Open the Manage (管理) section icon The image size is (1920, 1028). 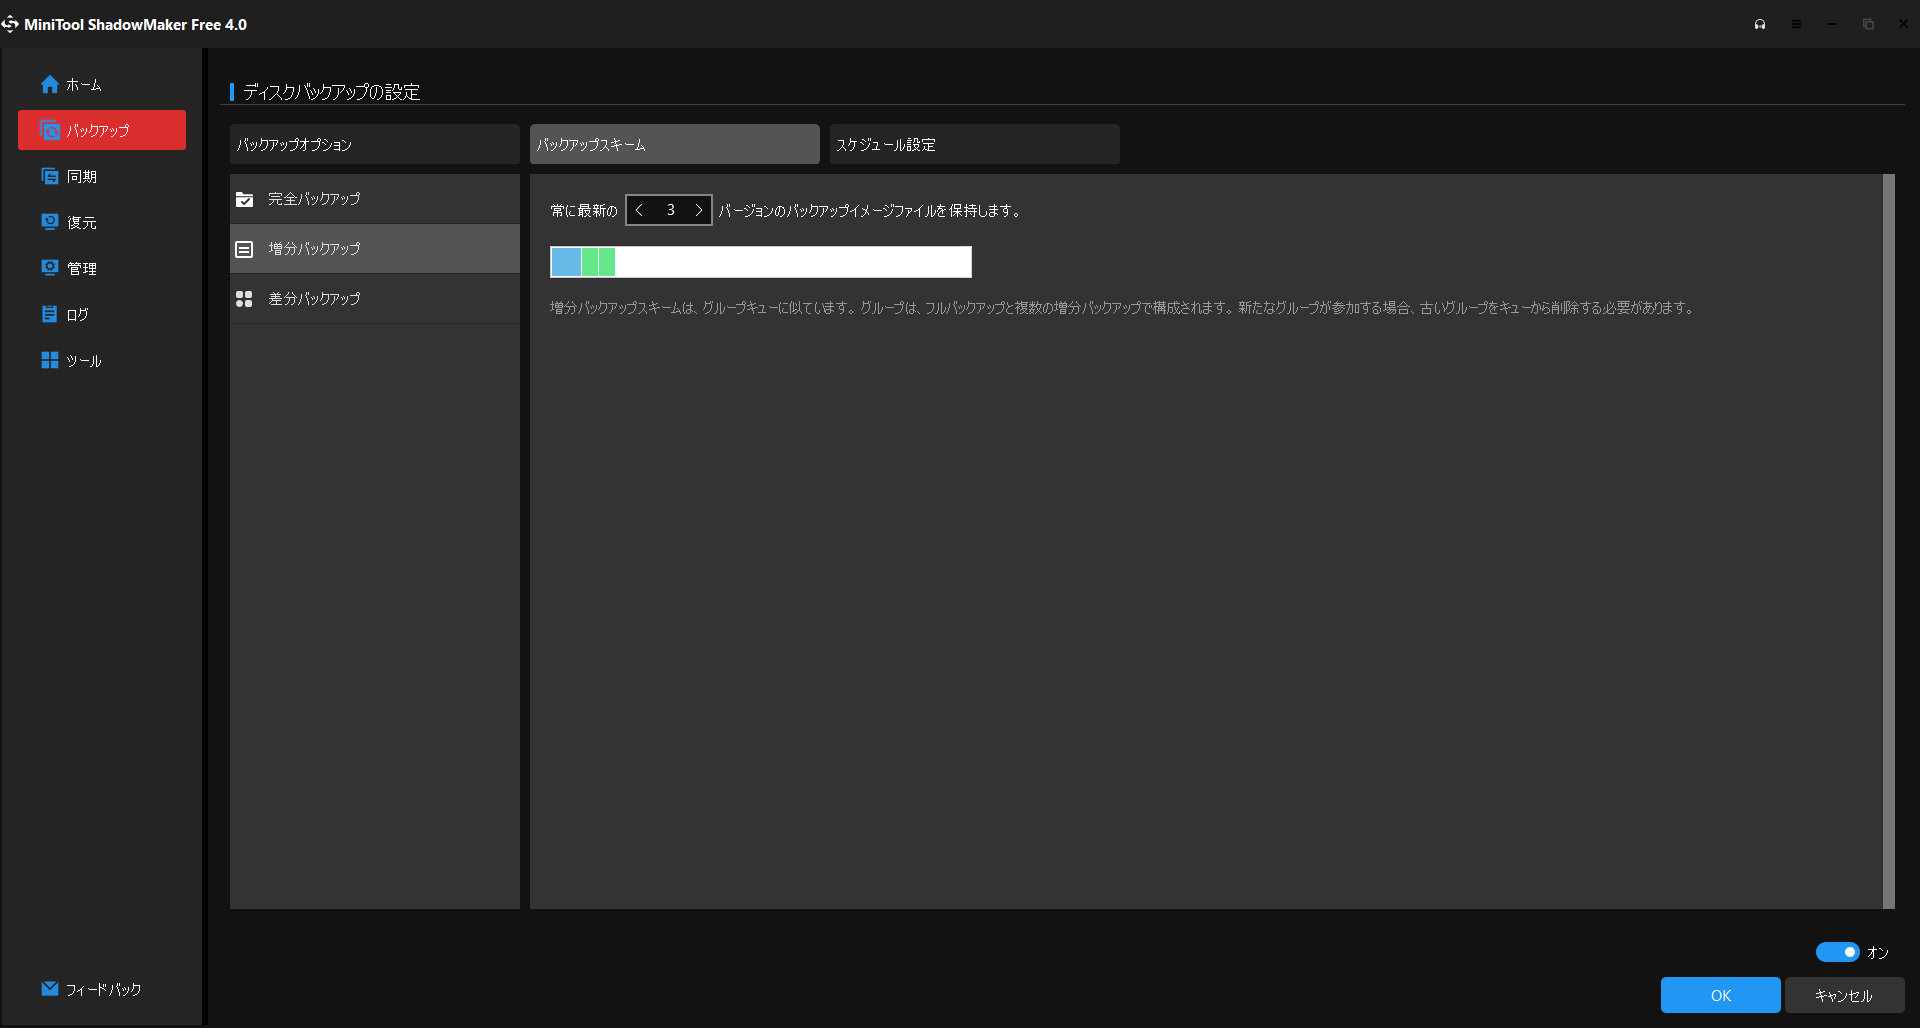50,268
